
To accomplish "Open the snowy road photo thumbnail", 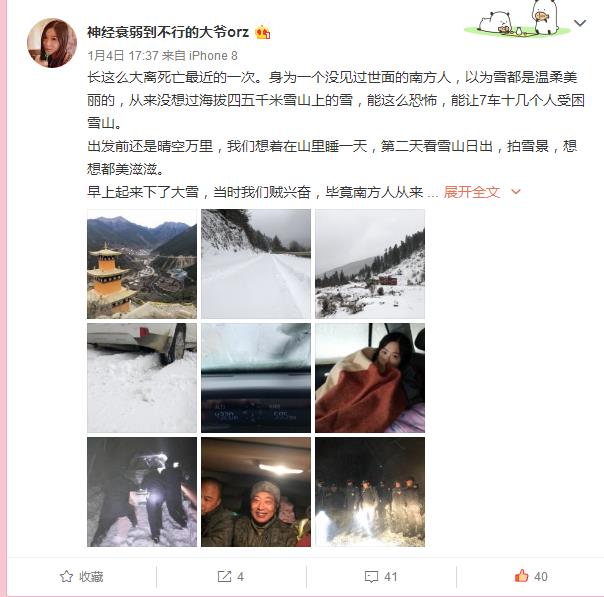I will pos(256,264).
